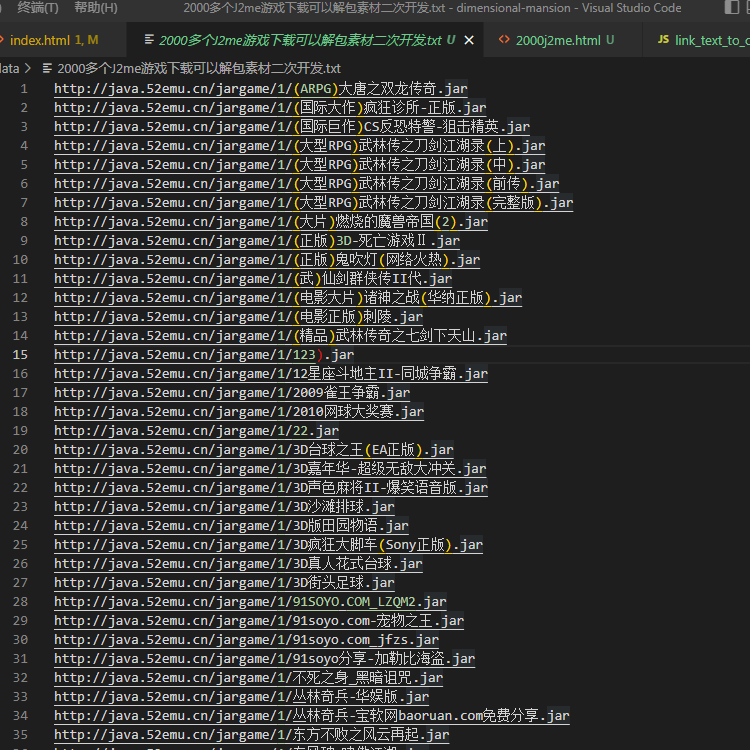
Task: Click line with 东方不败之风云再起.jar
Action: click(x=252, y=735)
